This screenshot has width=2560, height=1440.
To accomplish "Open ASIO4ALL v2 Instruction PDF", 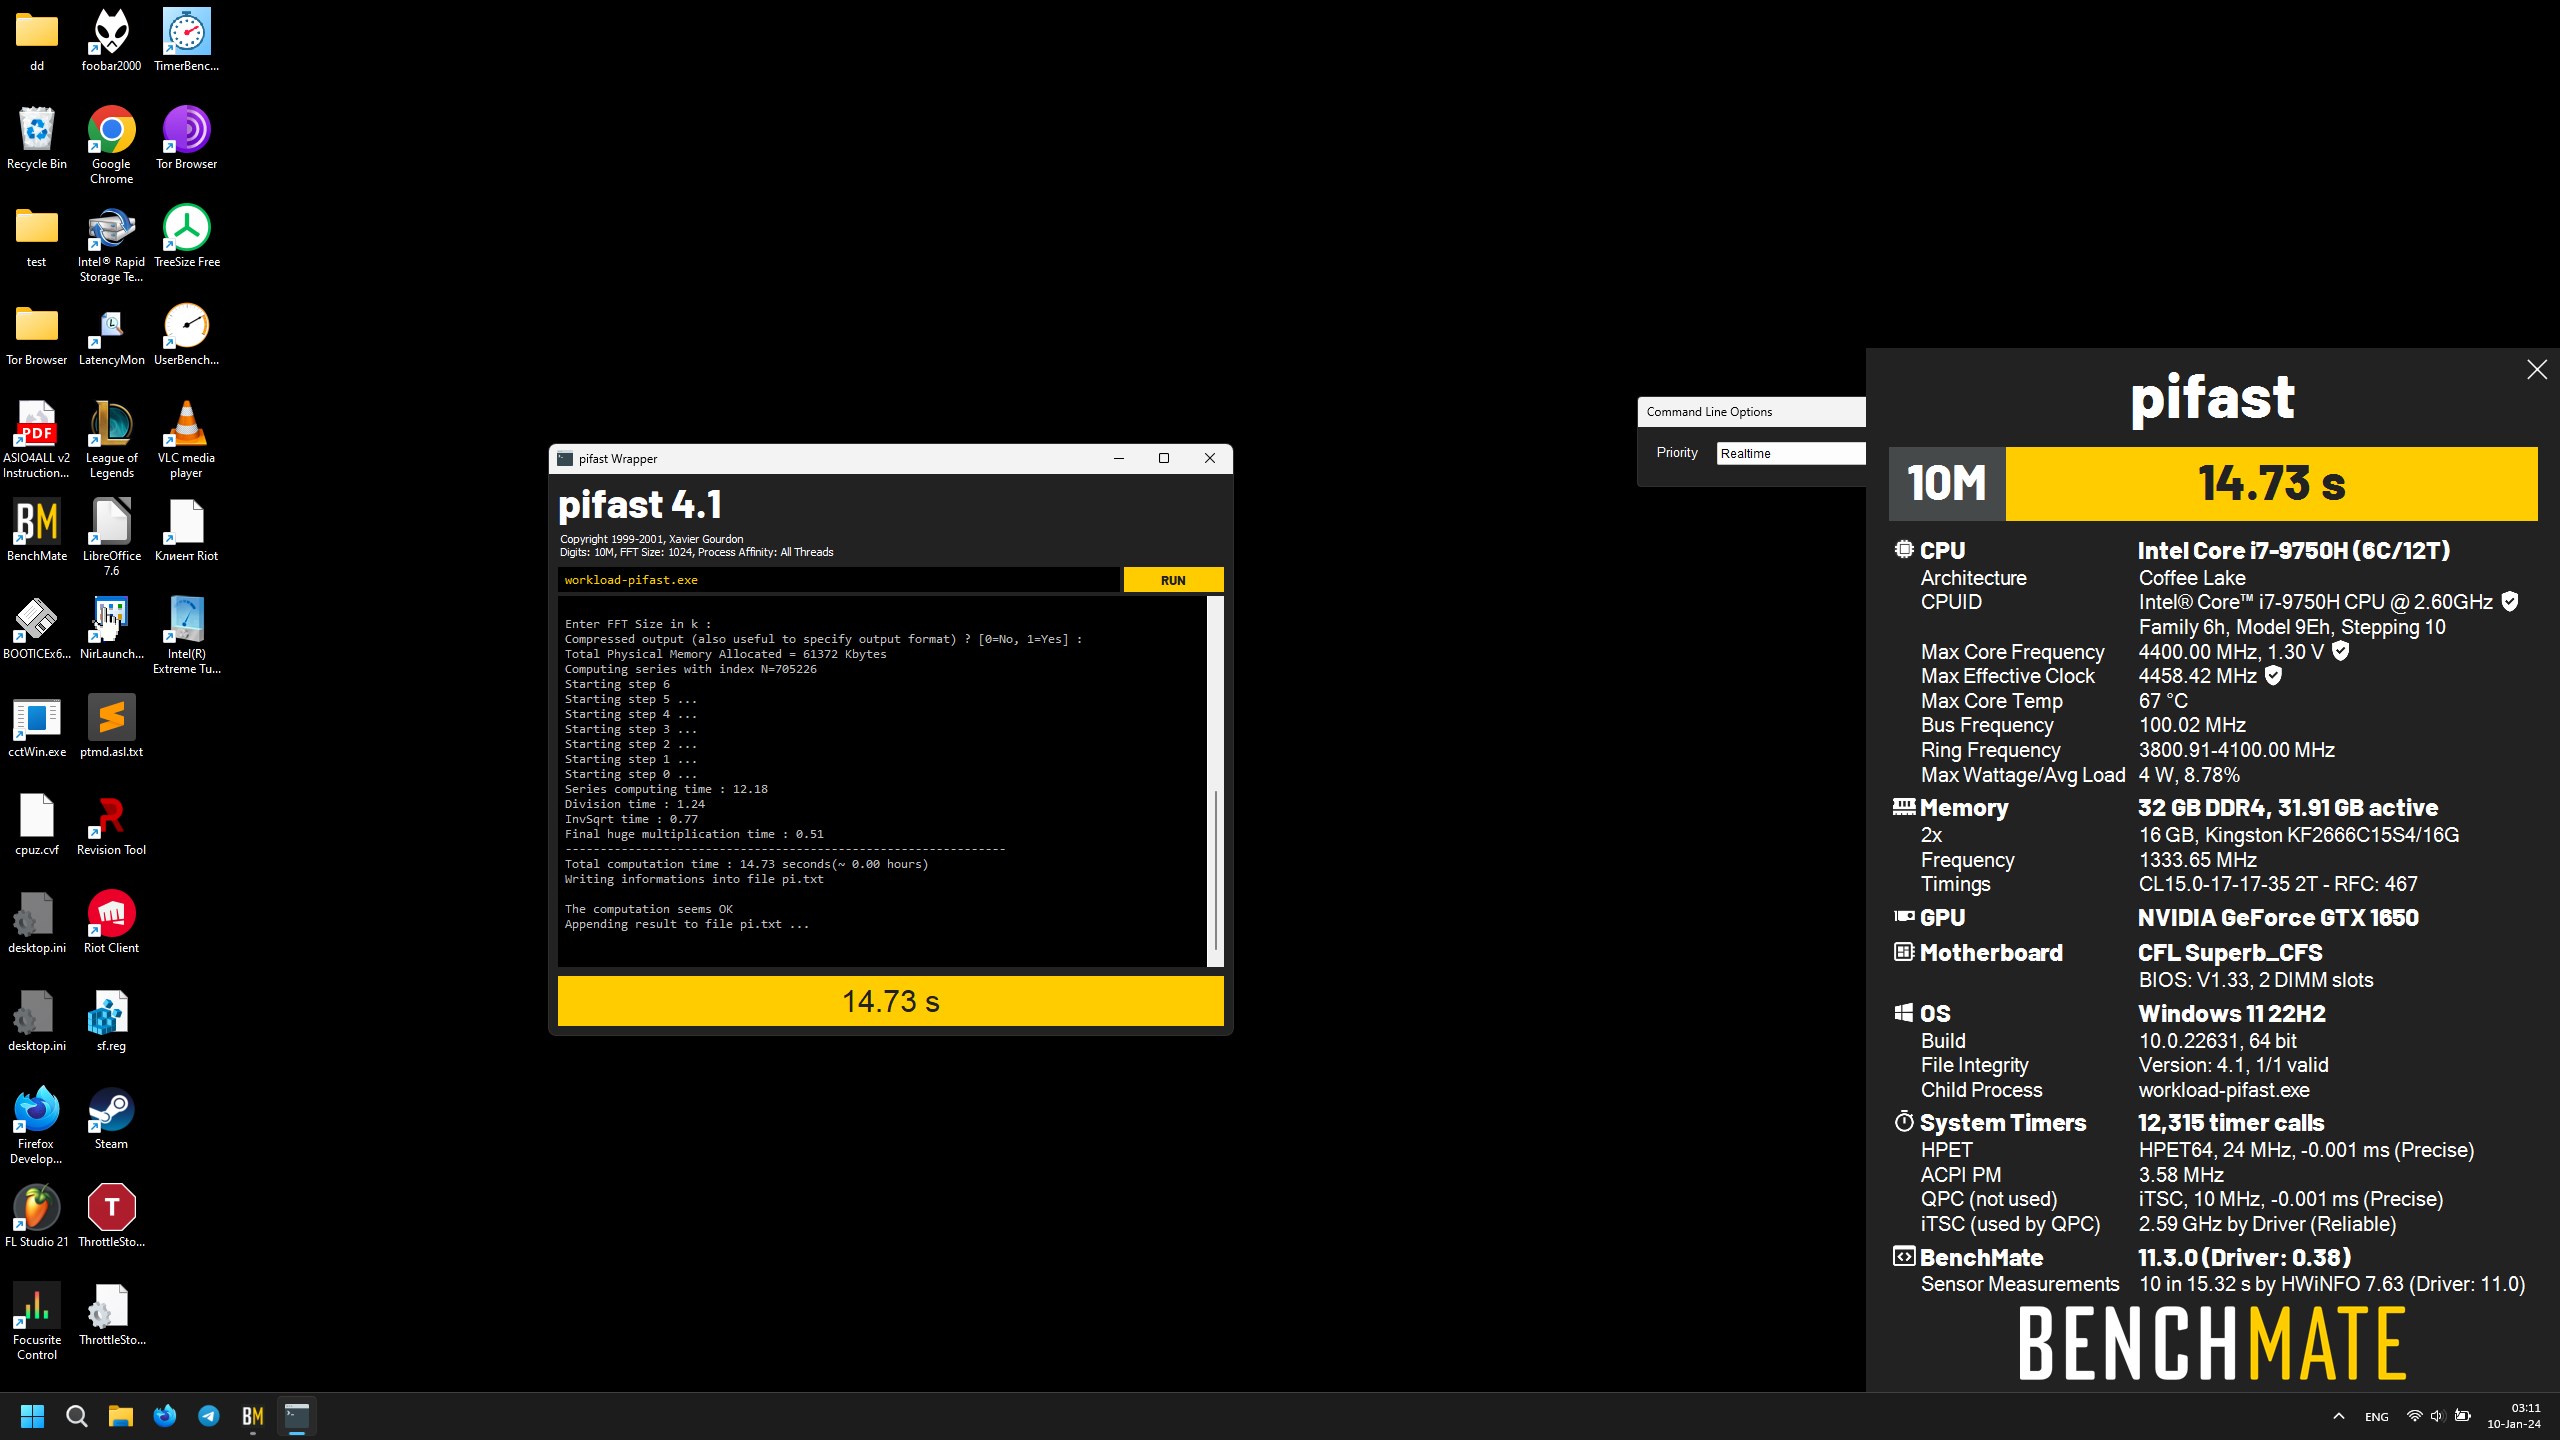I will click(x=37, y=439).
